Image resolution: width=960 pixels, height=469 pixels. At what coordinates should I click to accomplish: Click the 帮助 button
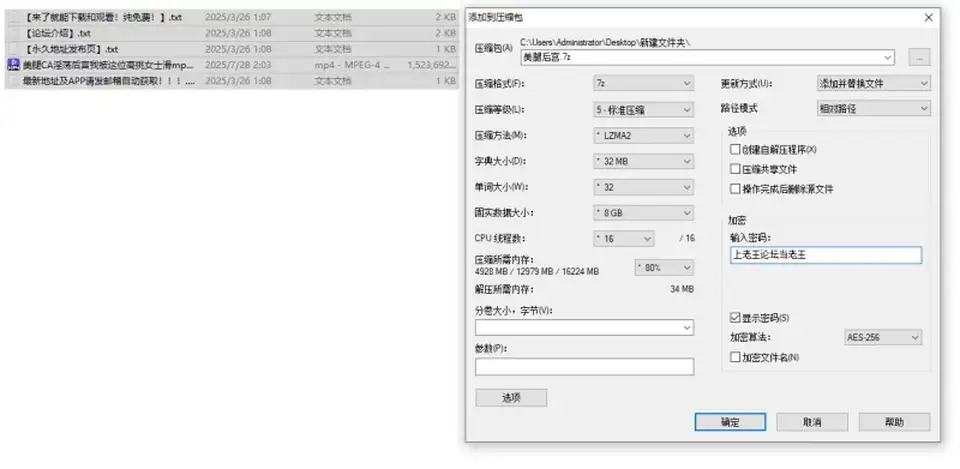tap(894, 422)
